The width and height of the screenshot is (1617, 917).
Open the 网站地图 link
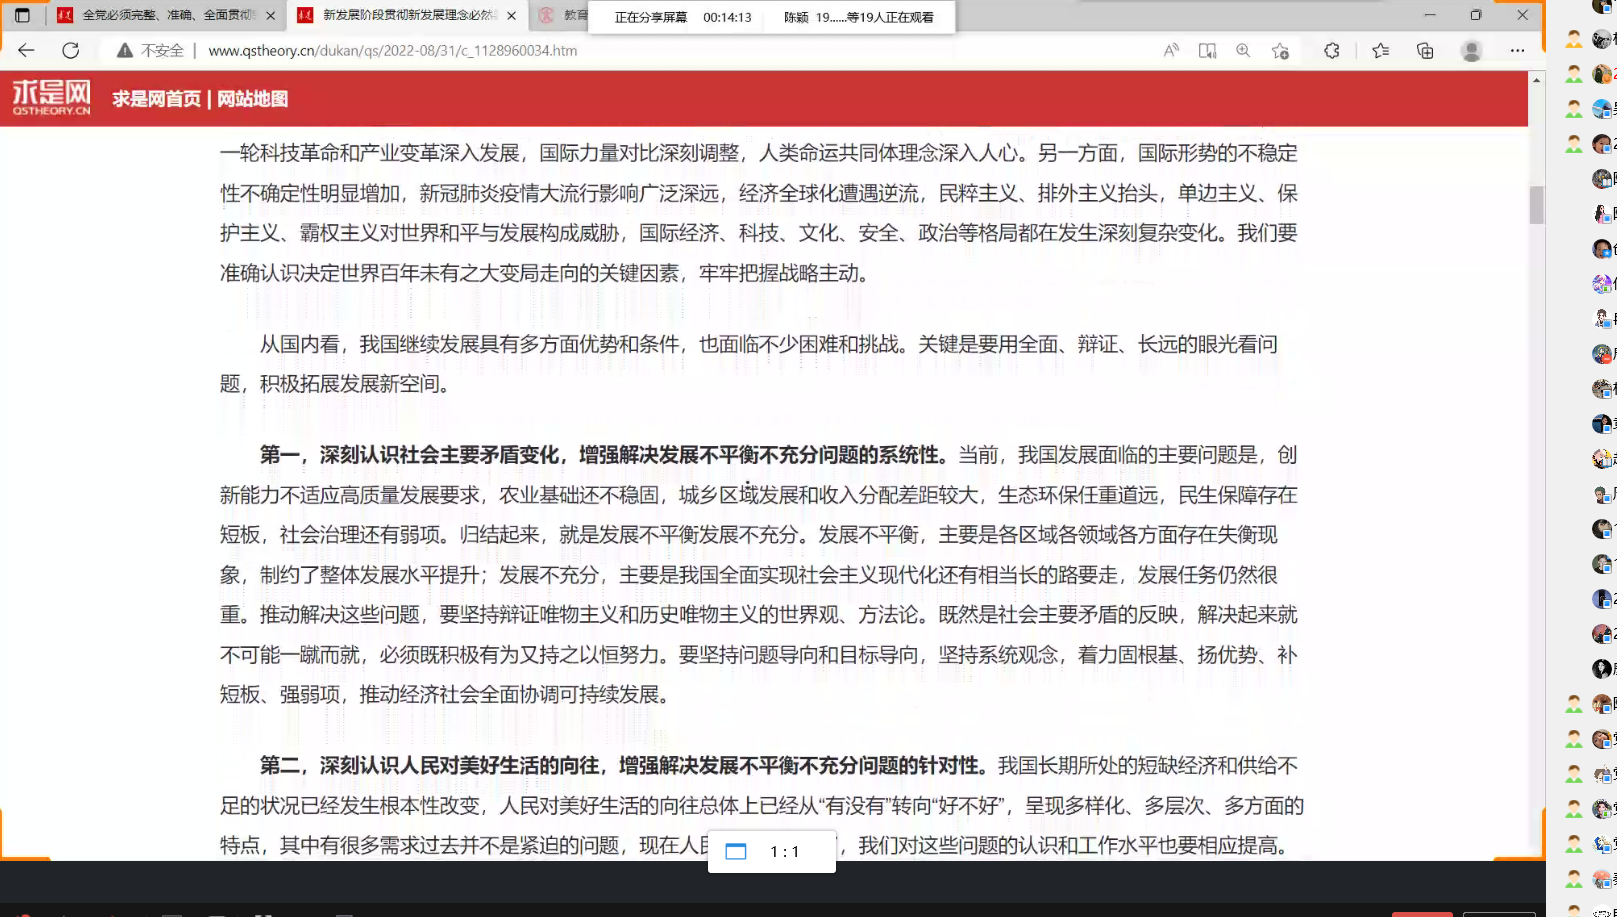(252, 98)
